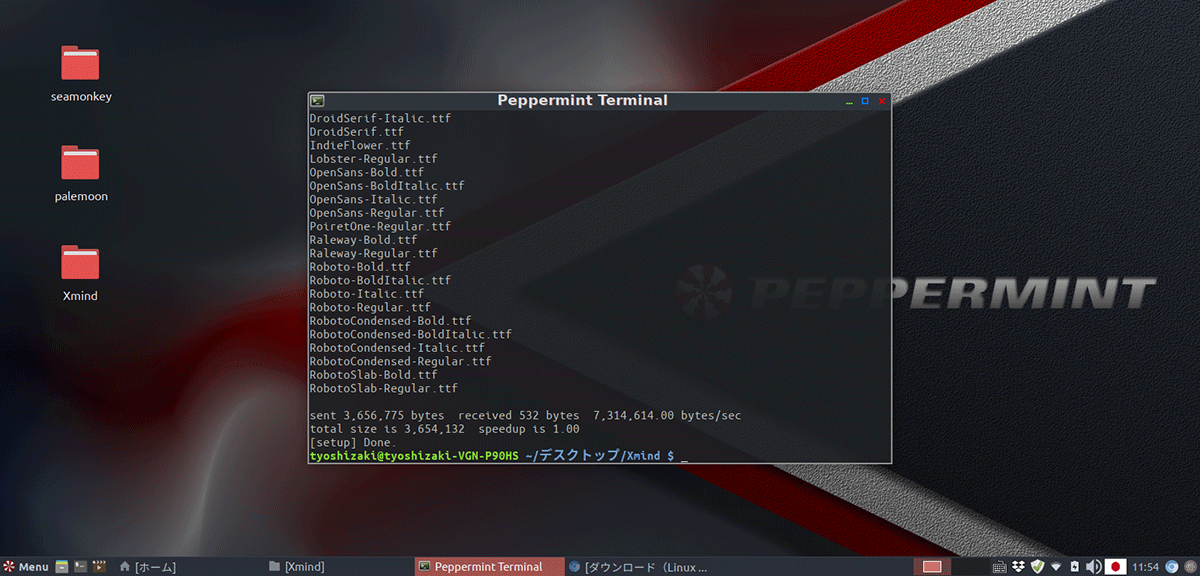Open the Wi-Fi network menu
Image resolution: width=1200 pixels, height=576 pixels.
click(1056, 567)
